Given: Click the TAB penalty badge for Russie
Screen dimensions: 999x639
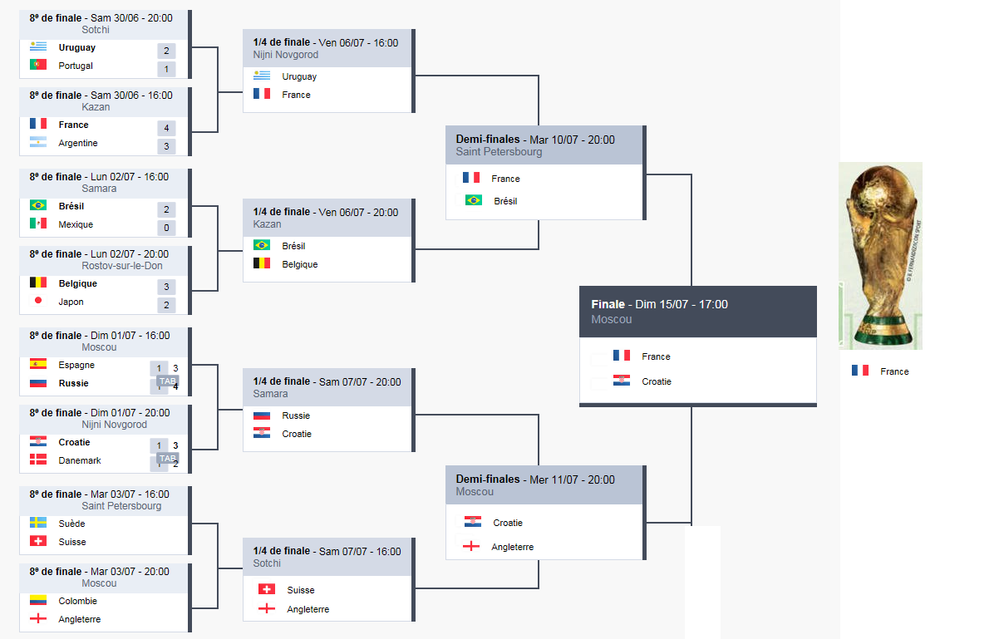Looking at the screenshot, I should 168,381.
